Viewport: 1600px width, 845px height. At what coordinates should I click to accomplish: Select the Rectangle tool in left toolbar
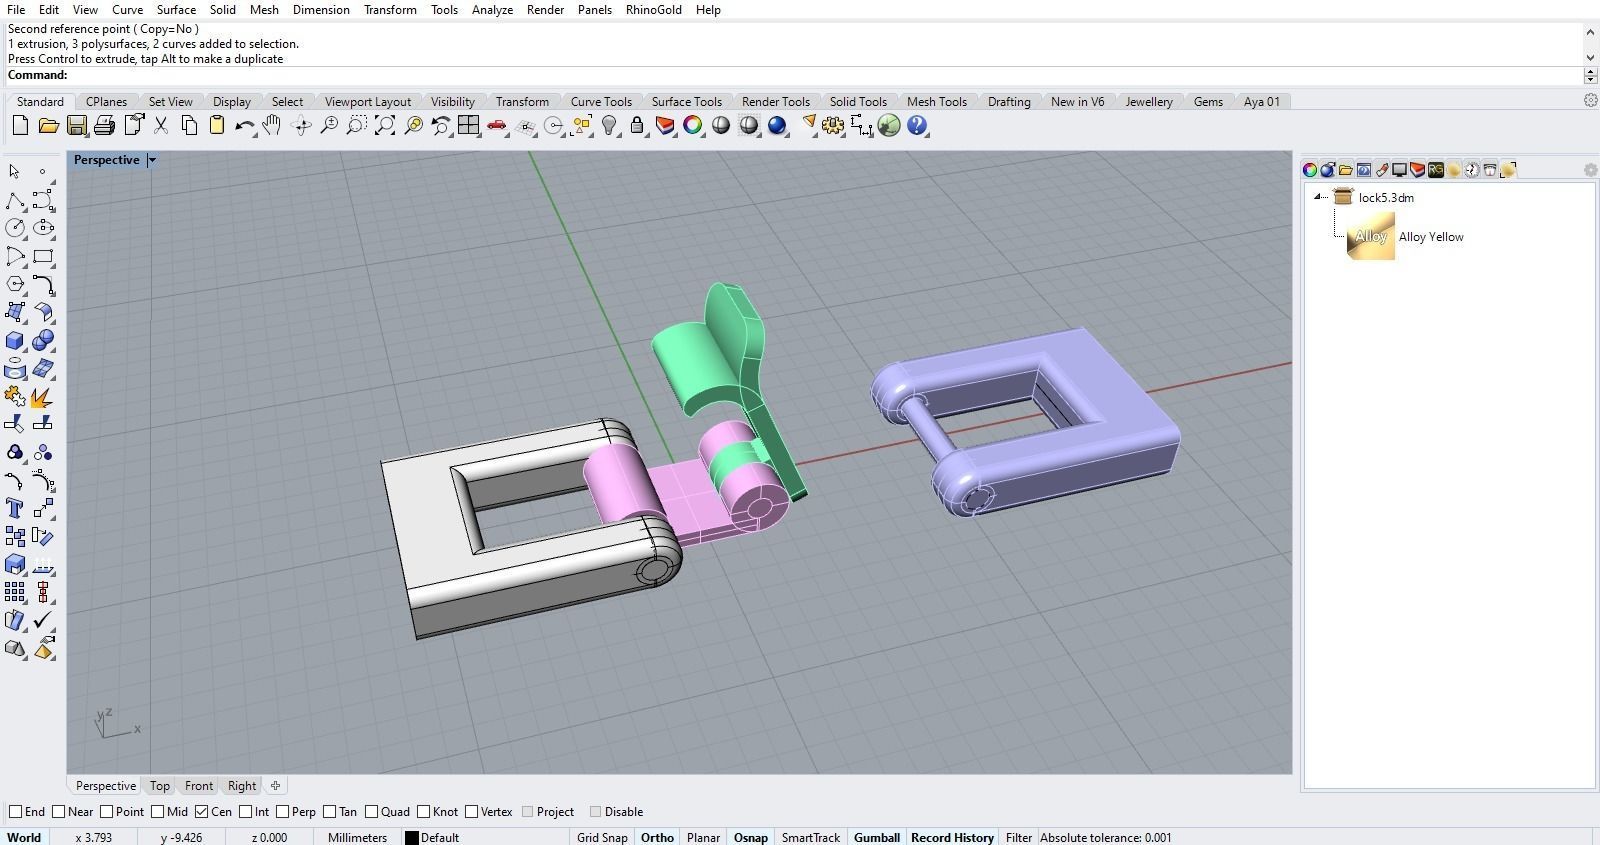click(x=43, y=256)
